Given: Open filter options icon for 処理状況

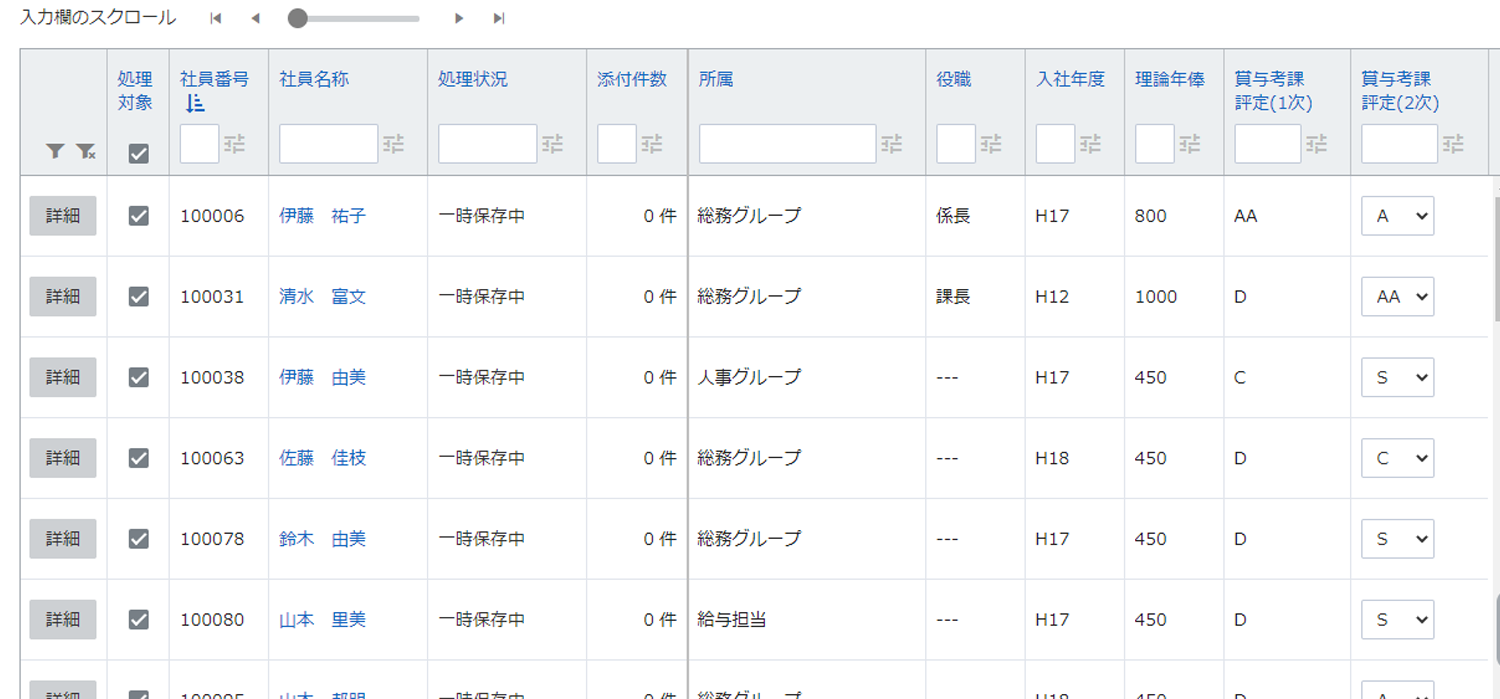Looking at the screenshot, I should (x=553, y=144).
